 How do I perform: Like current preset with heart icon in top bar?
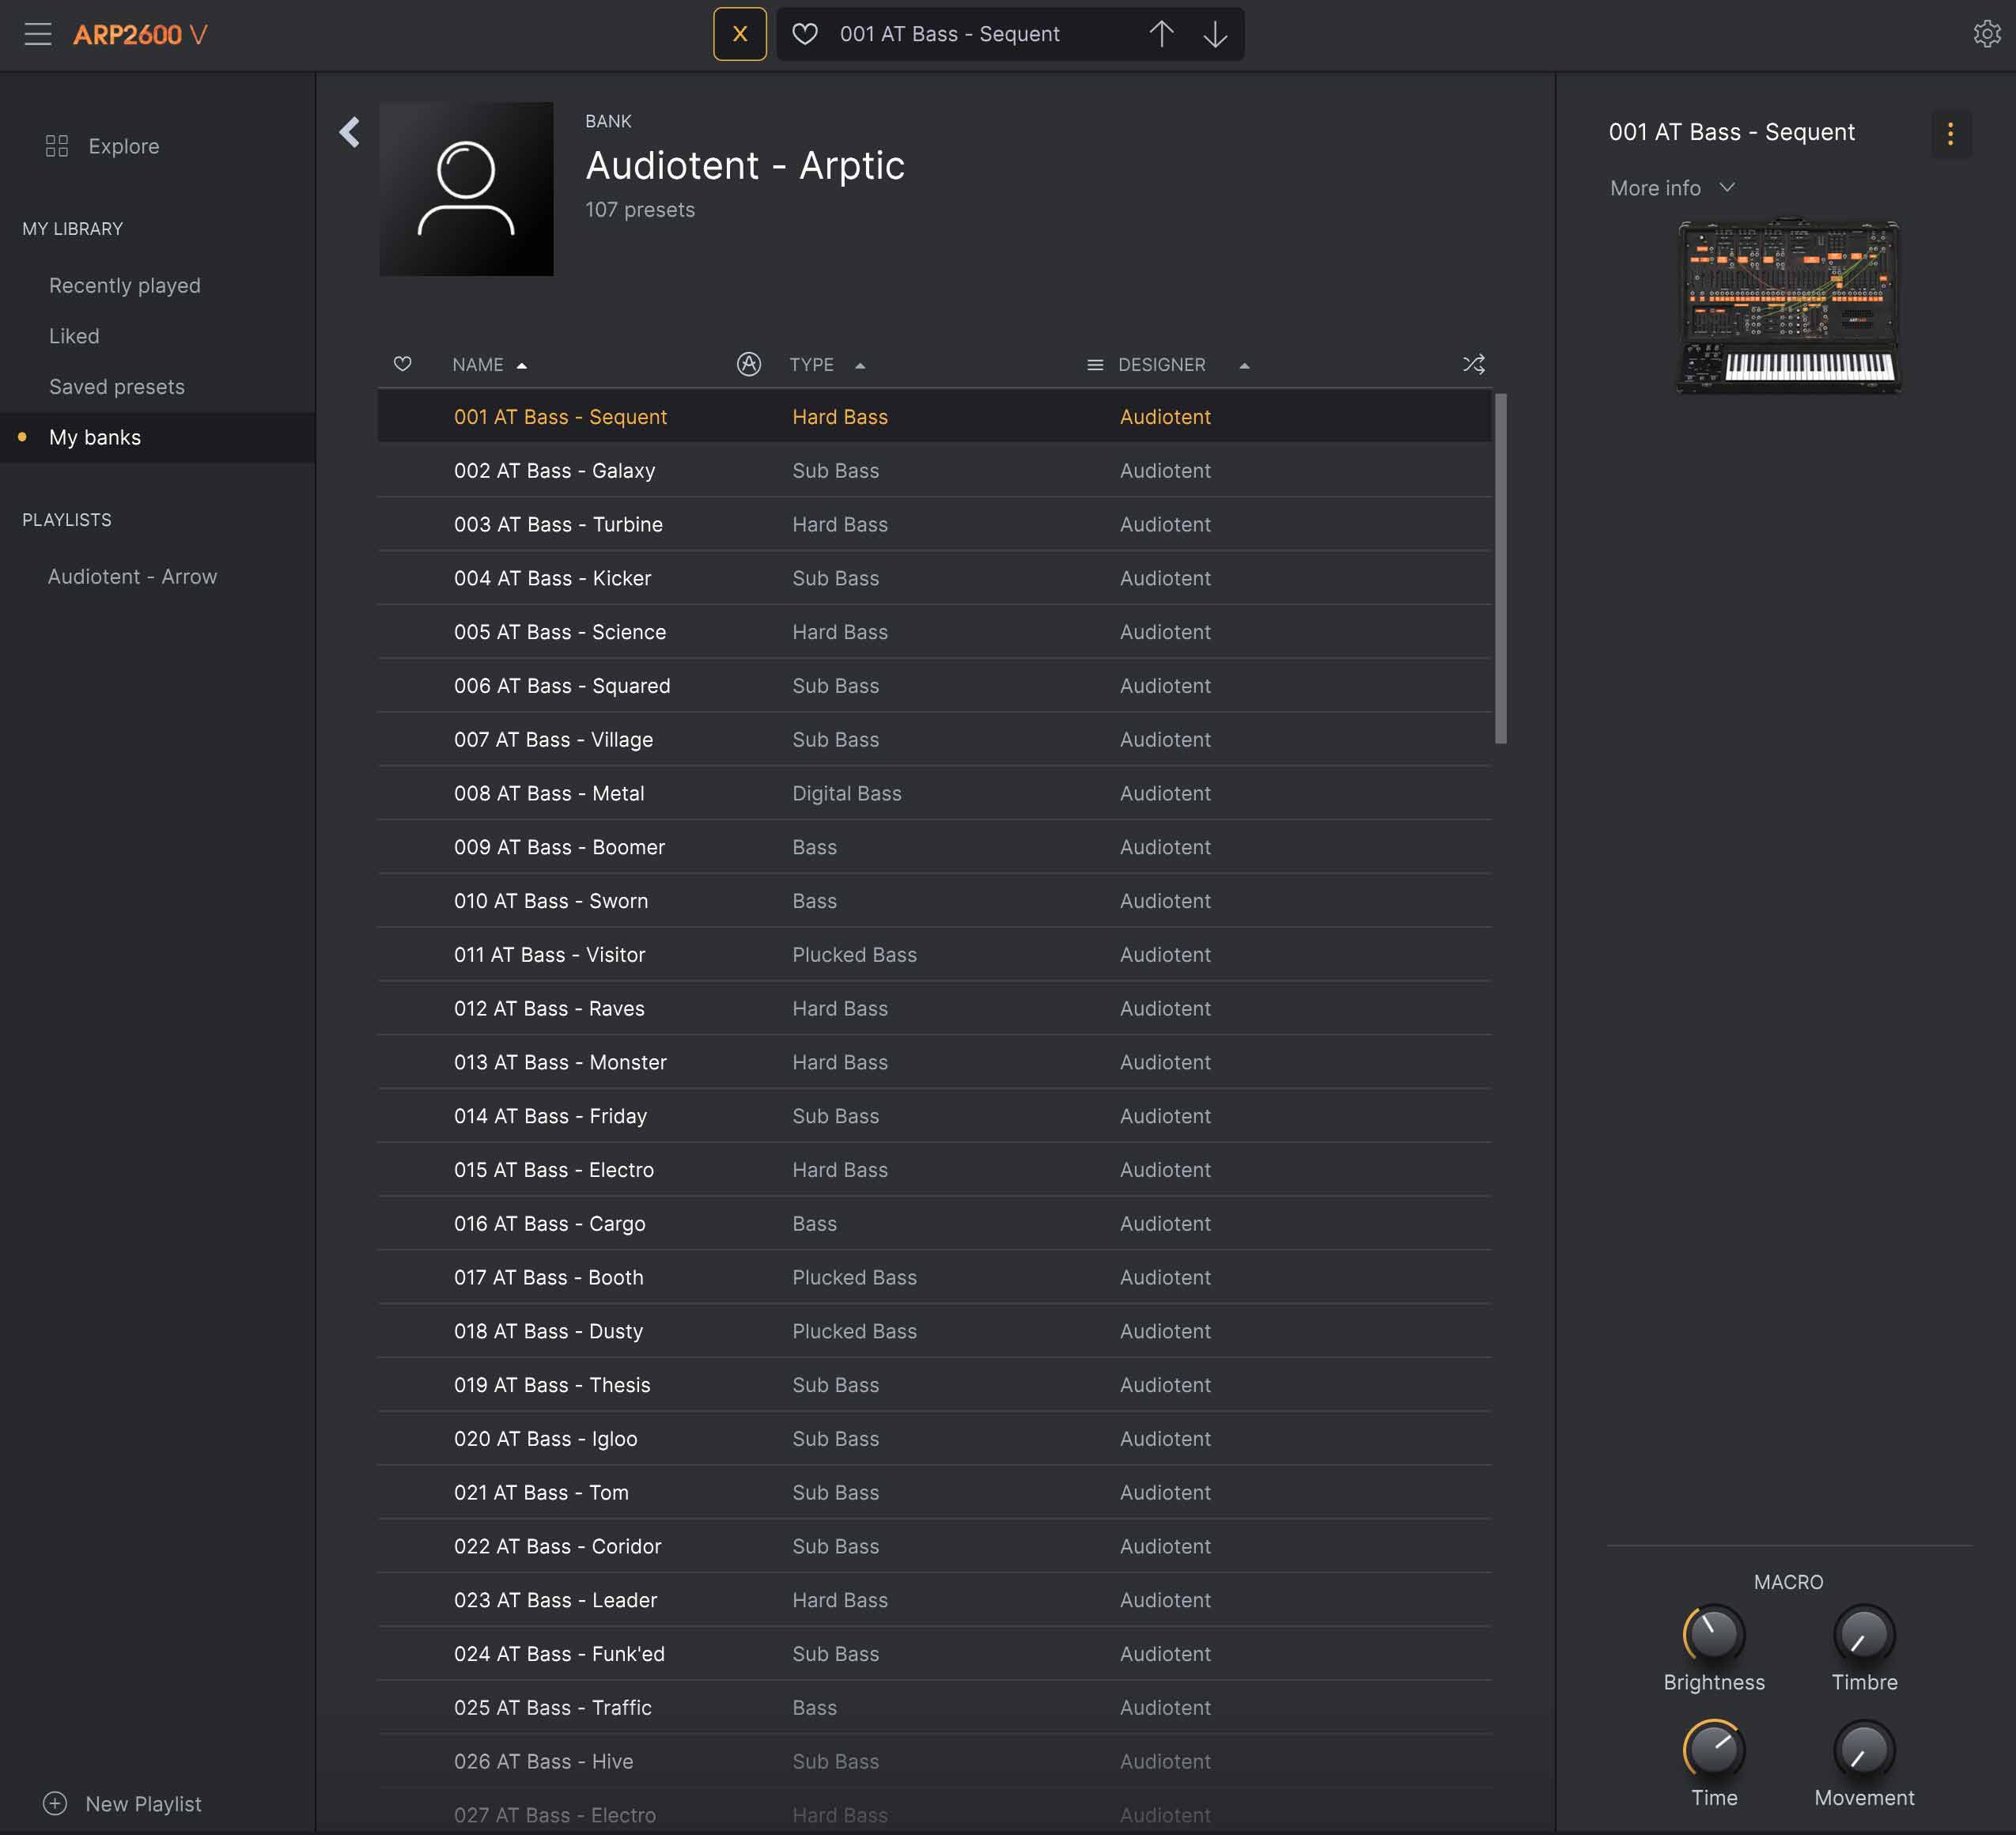805,34
